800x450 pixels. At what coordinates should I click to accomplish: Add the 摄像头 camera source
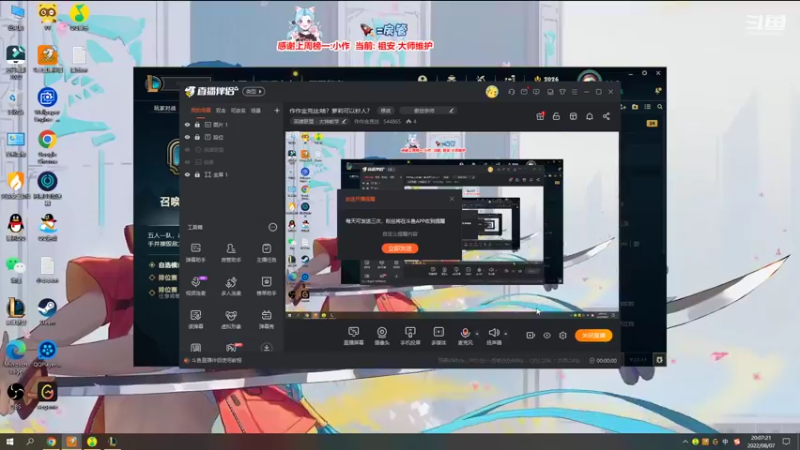pos(382,336)
